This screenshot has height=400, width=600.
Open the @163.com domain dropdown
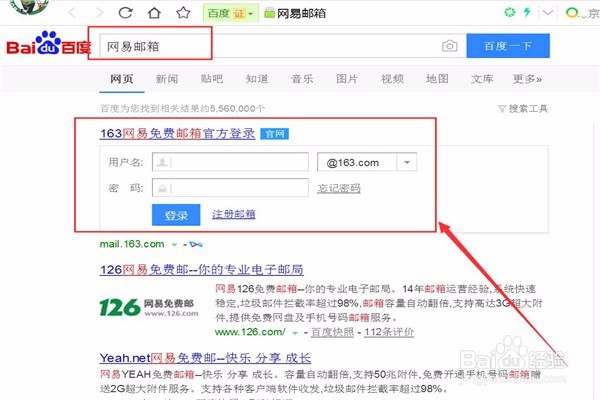point(367,162)
